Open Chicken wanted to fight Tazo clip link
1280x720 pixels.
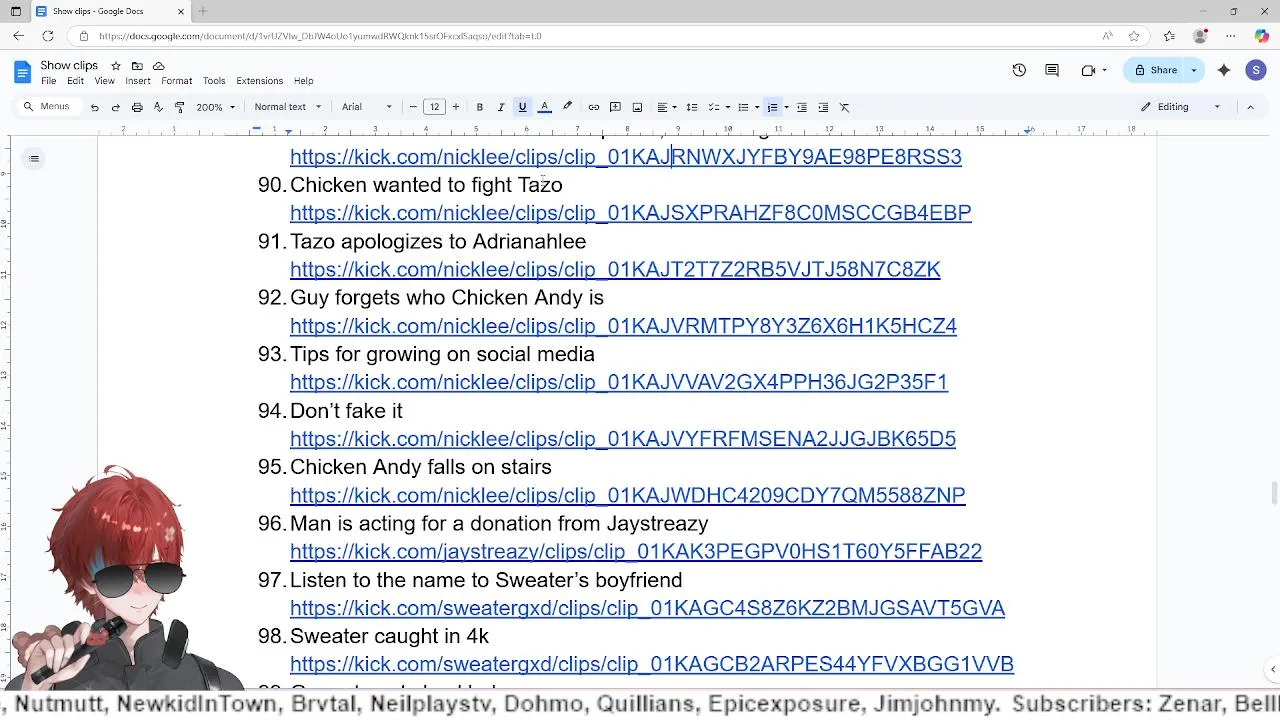631,213
